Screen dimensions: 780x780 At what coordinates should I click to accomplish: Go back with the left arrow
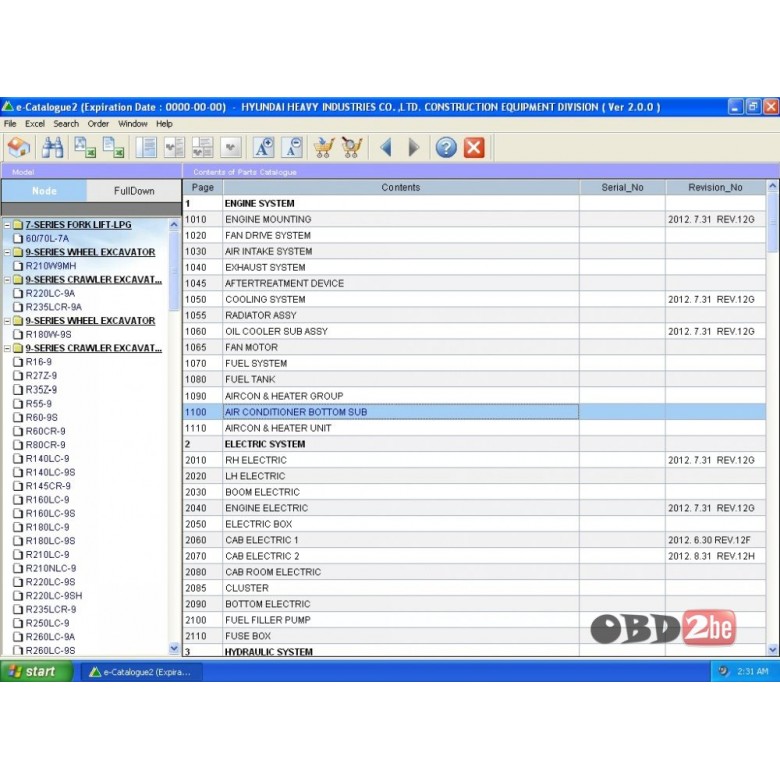click(386, 148)
